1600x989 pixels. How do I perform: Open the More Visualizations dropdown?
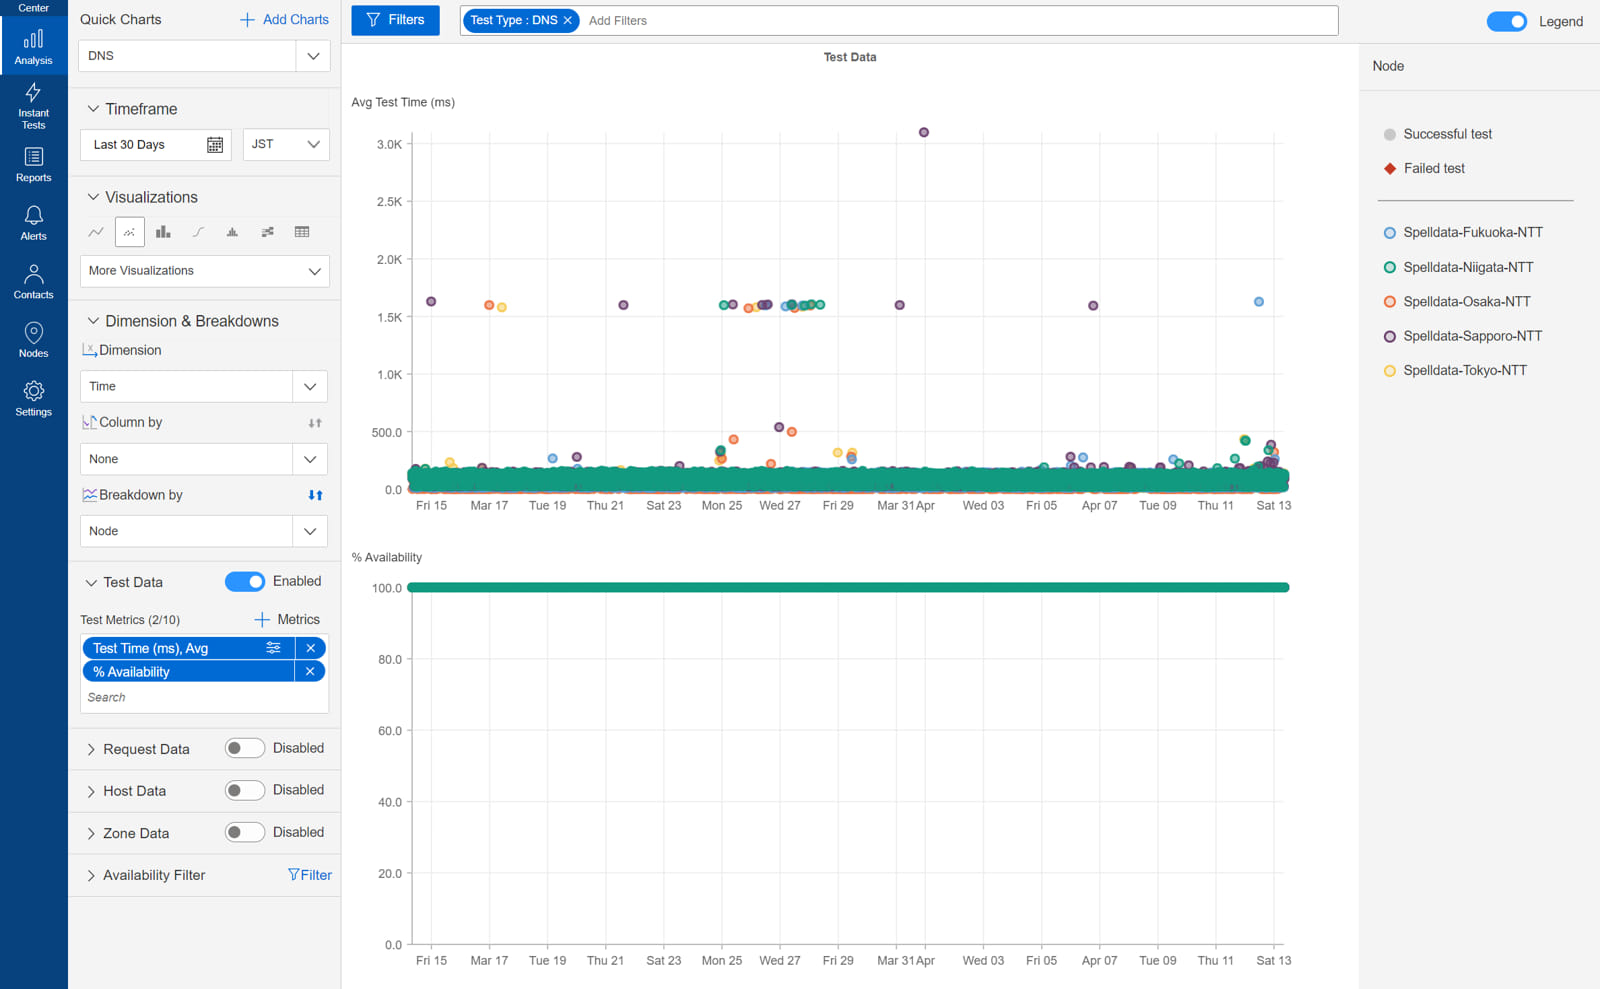tap(204, 271)
